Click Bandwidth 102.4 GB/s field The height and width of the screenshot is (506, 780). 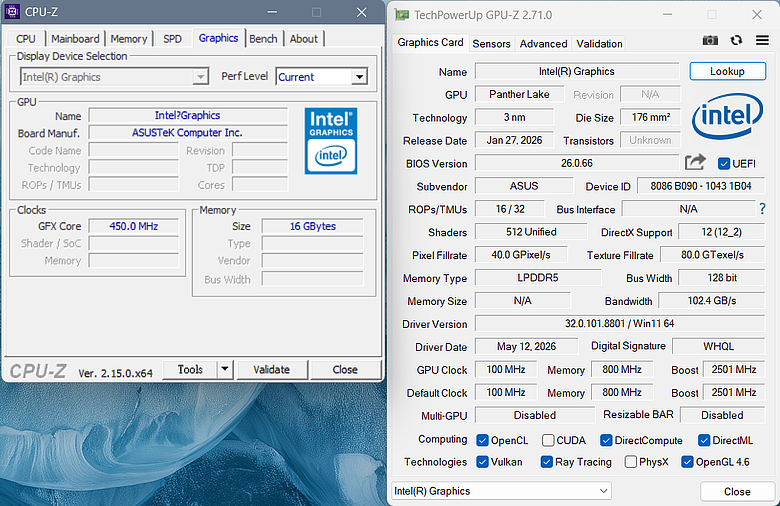coord(712,301)
